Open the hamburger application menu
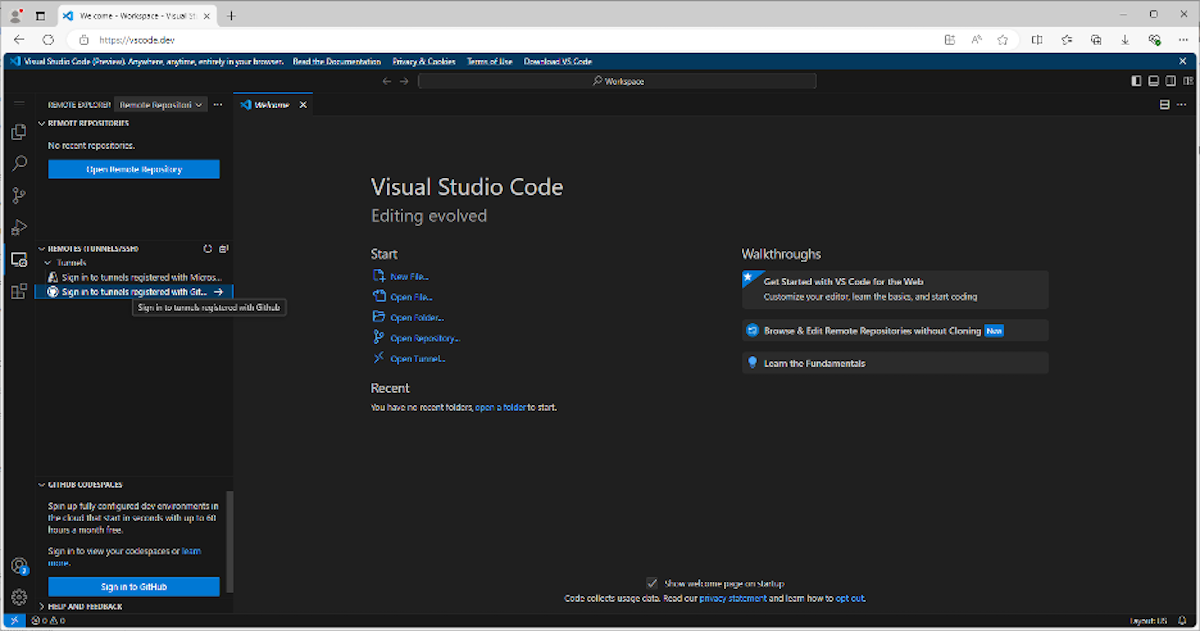Image resolution: width=1200 pixels, height=631 pixels. pyautogui.click(x=18, y=104)
